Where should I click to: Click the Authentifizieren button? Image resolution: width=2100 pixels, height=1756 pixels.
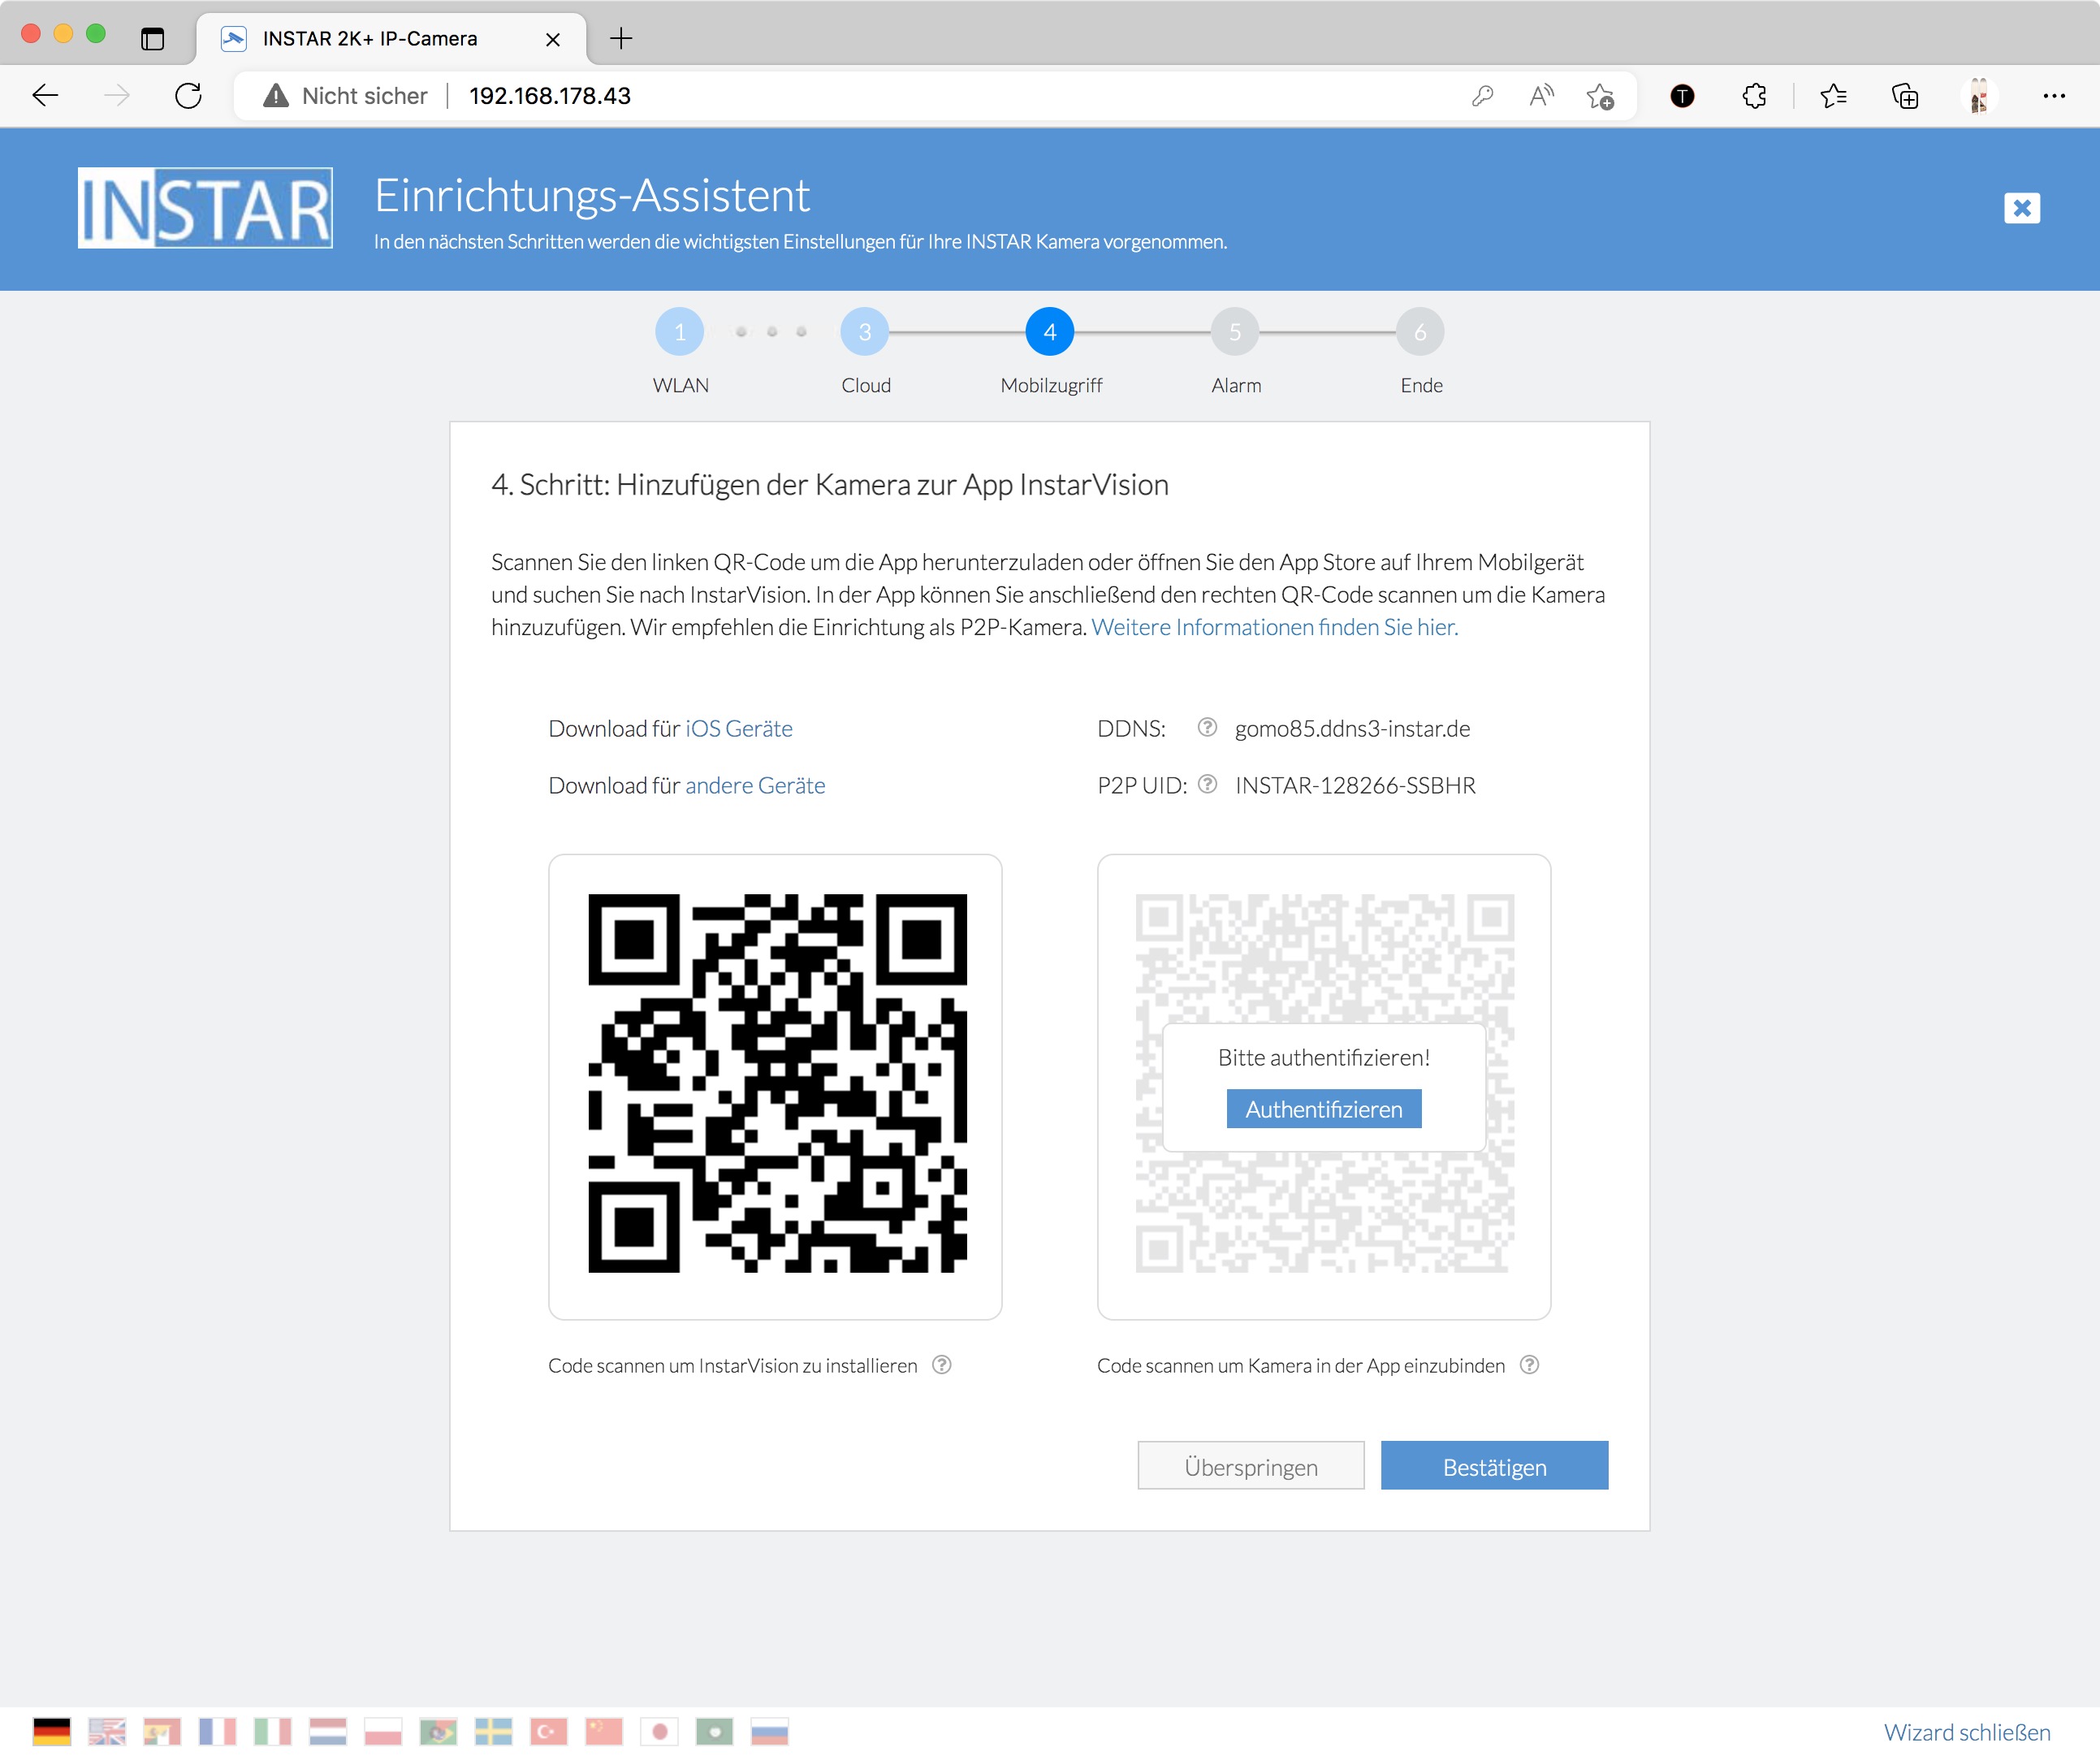[x=1323, y=1109]
